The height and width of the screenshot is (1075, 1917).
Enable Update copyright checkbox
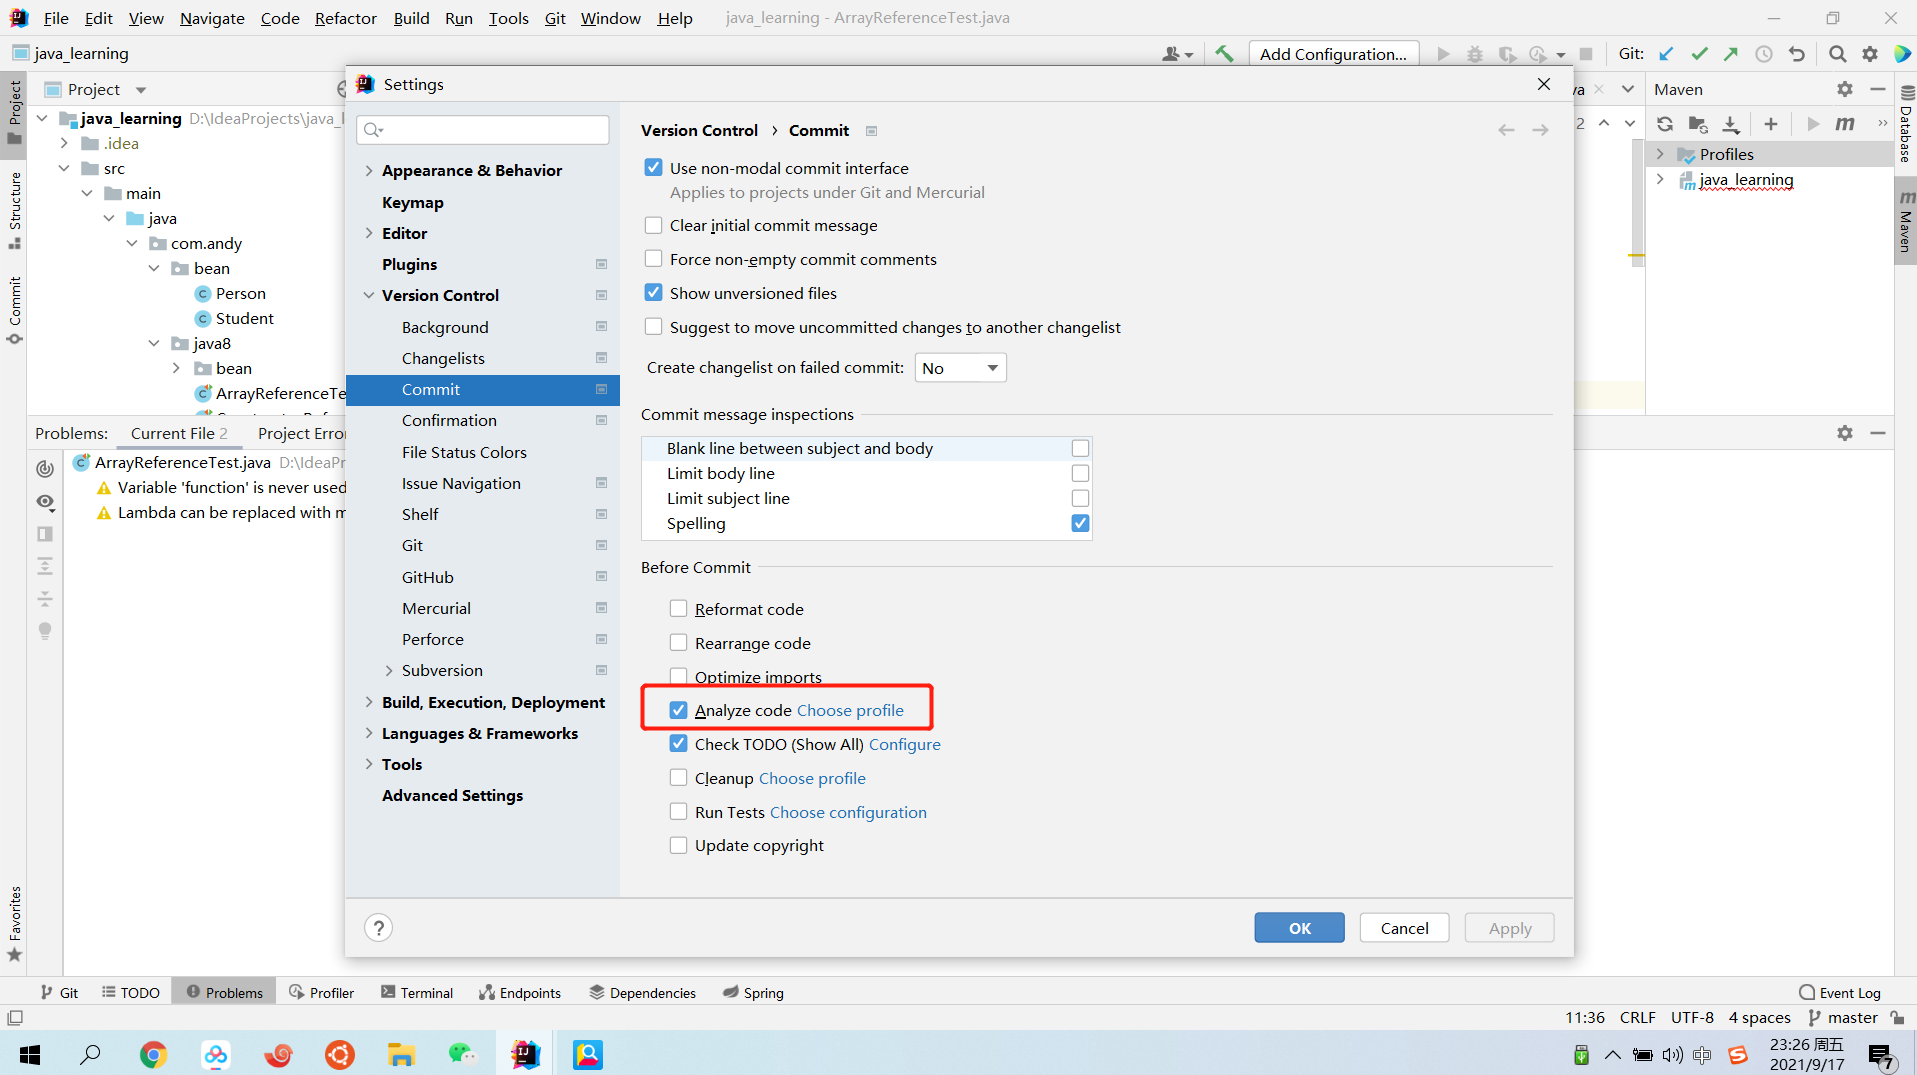678,845
